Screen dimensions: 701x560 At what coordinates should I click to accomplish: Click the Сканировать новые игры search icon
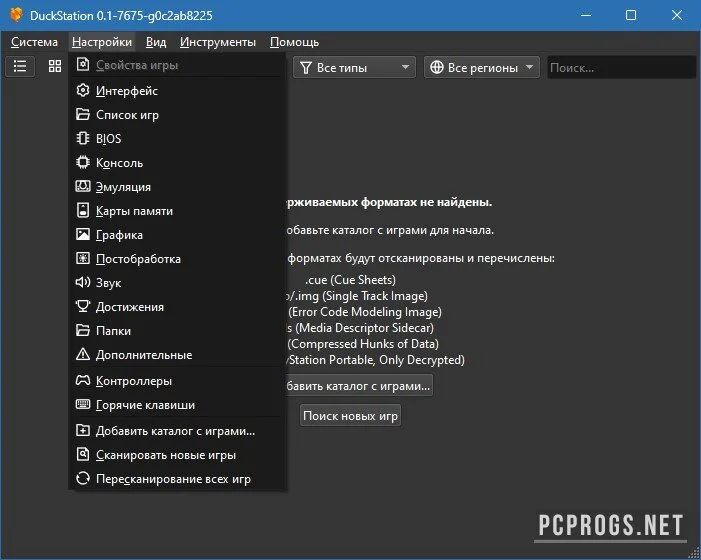click(83, 455)
